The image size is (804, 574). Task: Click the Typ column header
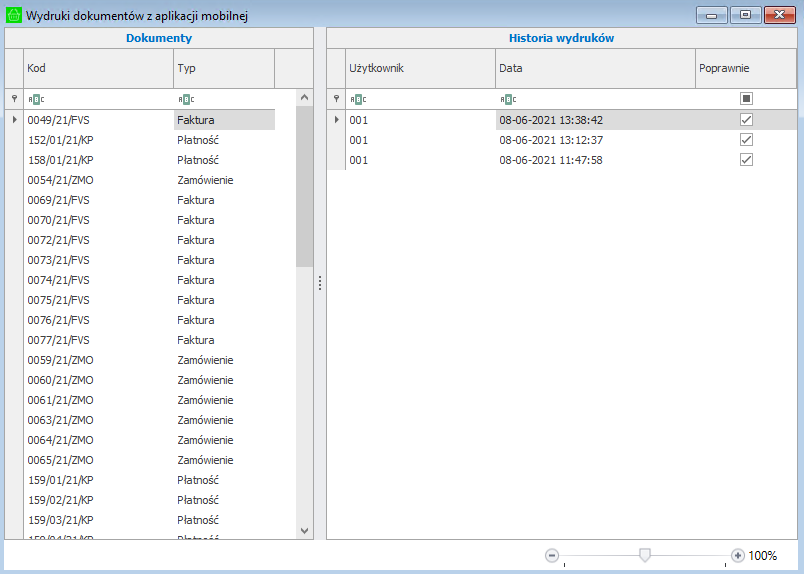click(223, 69)
